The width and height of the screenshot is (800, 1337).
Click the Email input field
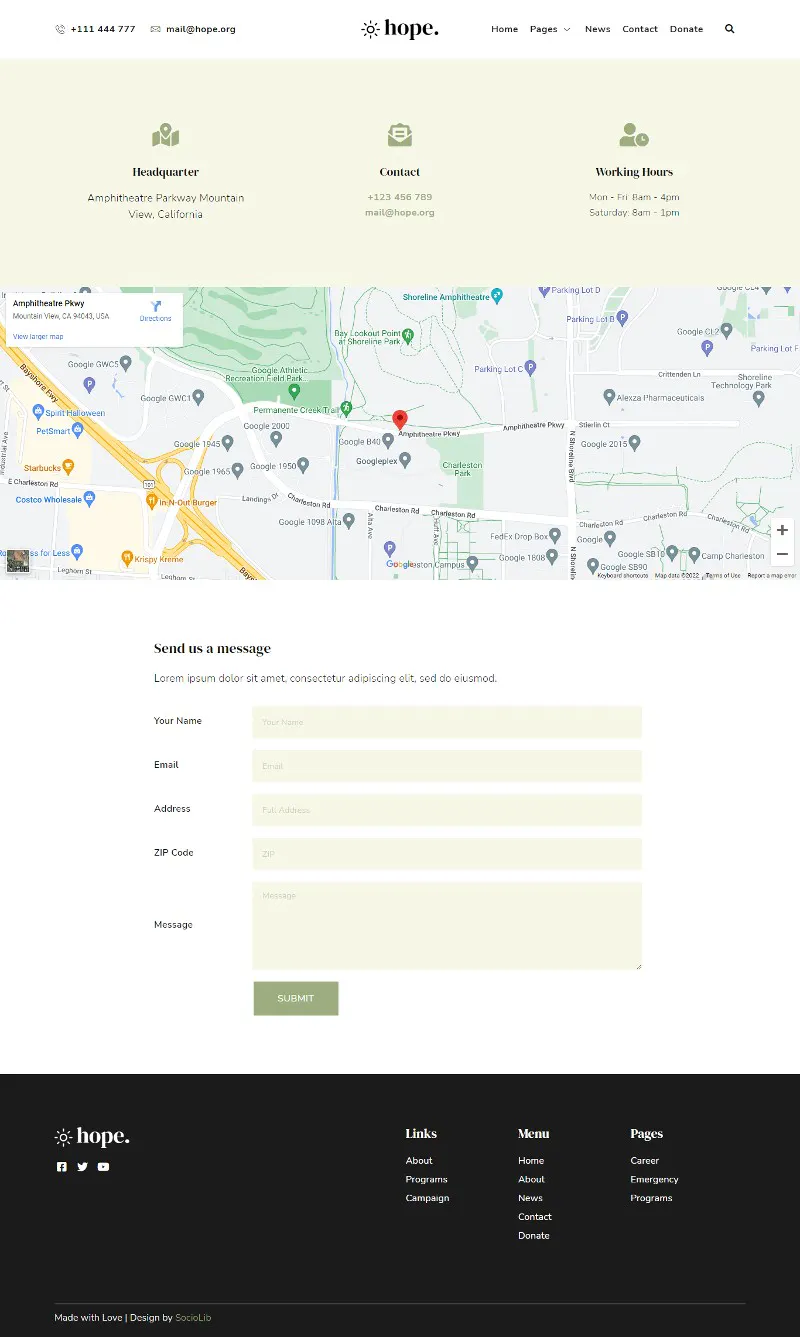(x=447, y=766)
